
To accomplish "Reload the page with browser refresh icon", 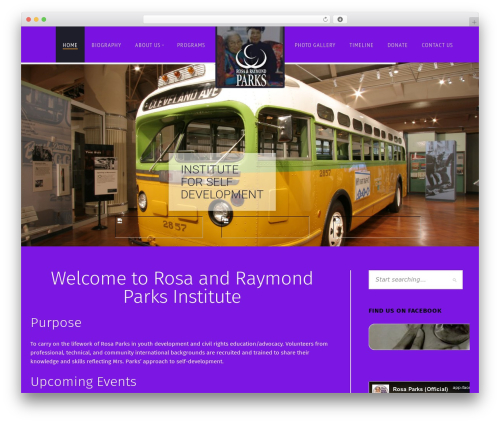I will [x=325, y=19].
